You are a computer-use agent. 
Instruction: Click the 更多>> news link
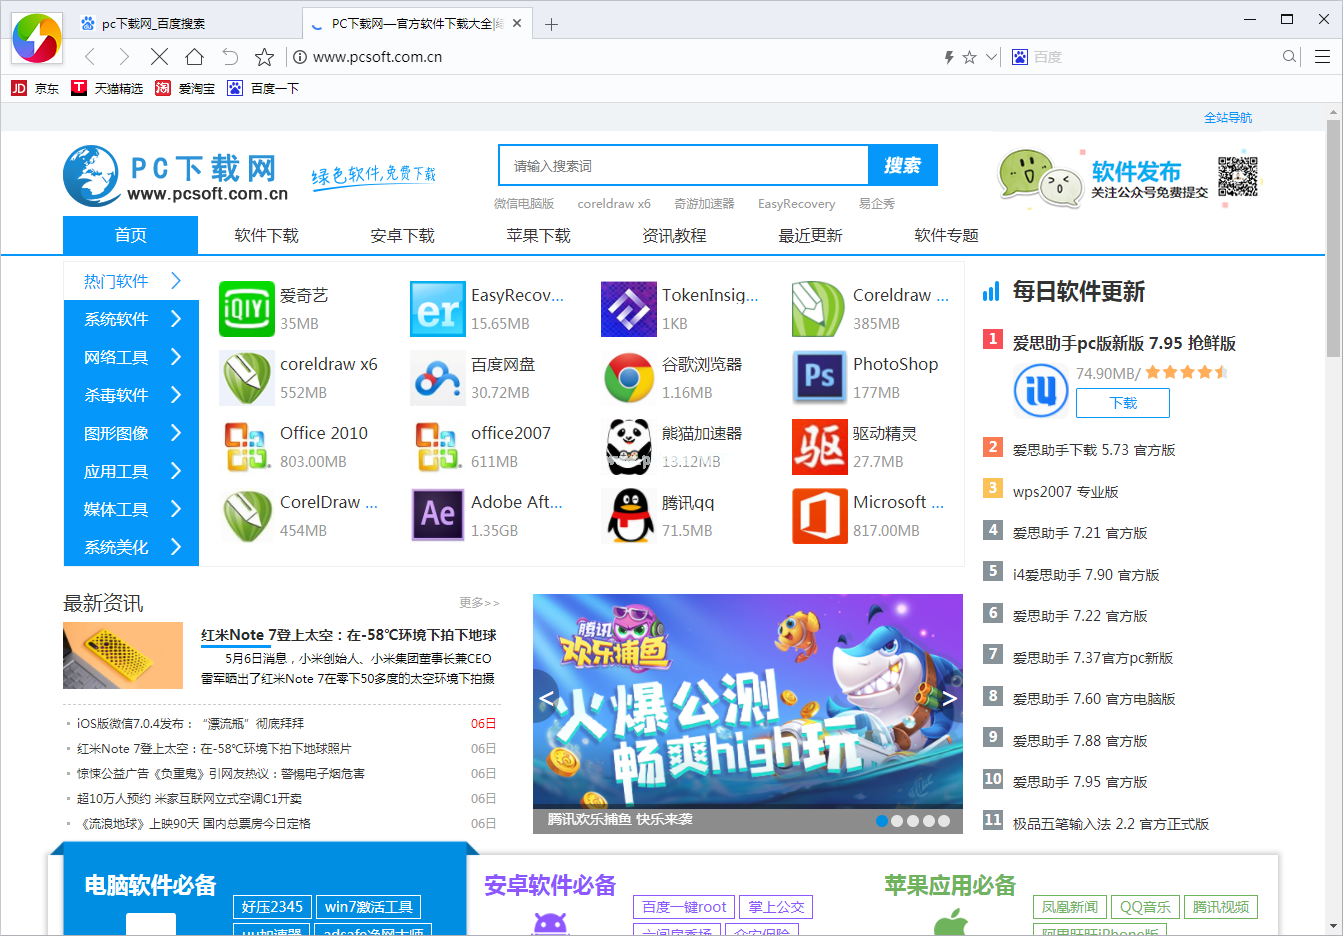479,602
